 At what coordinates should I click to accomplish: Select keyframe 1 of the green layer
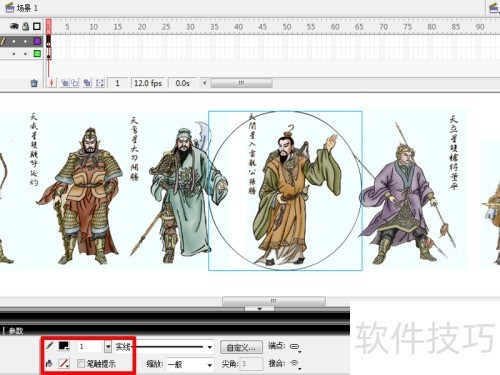49,54
